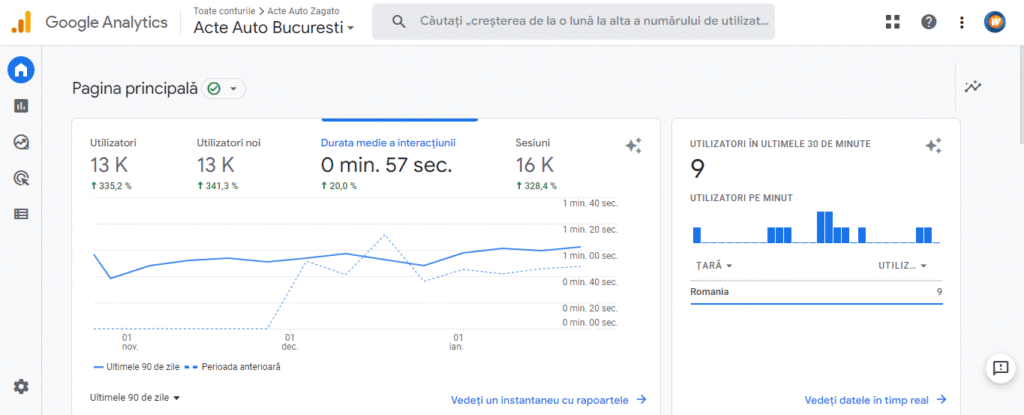
Task: Open the ȚARĂ dimension dropdown
Action: pyautogui.click(x=714, y=265)
